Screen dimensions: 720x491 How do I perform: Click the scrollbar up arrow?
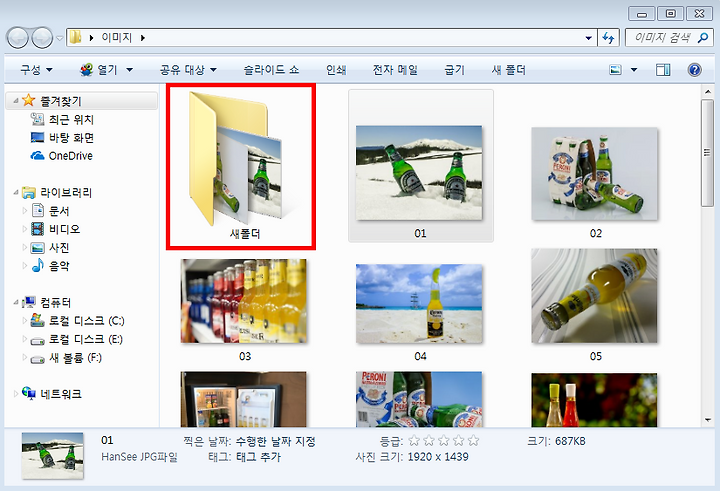[708, 92]
